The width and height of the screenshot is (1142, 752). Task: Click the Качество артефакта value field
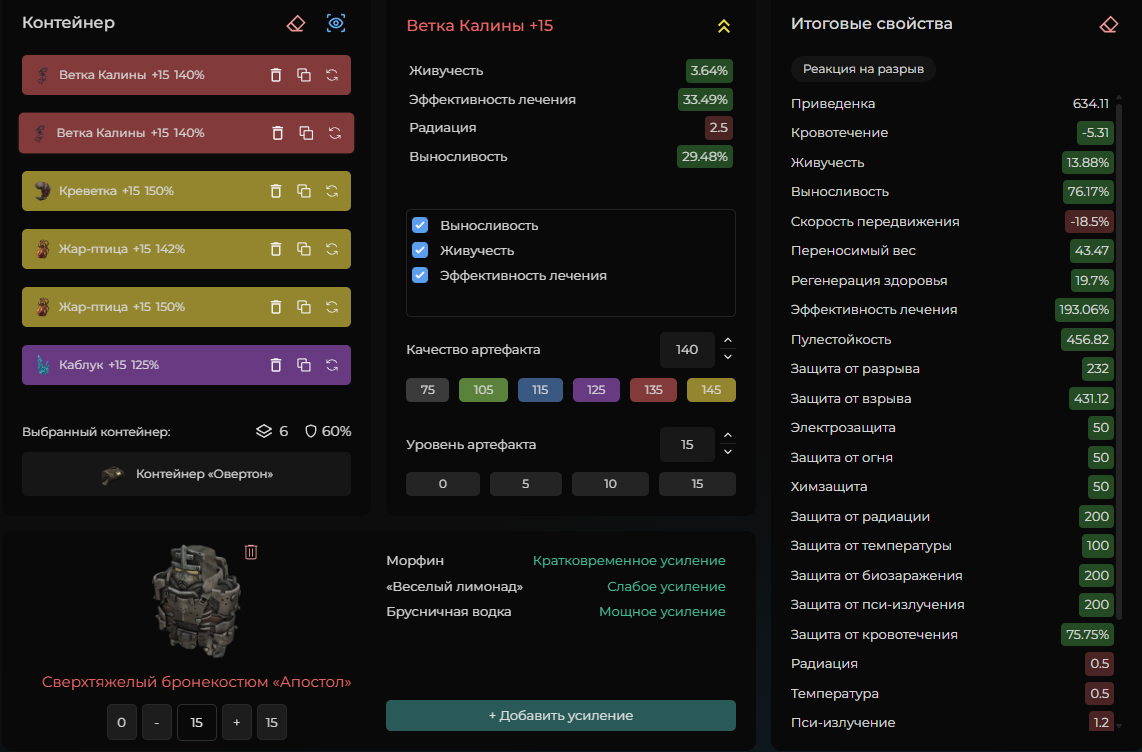click(687, 349)
